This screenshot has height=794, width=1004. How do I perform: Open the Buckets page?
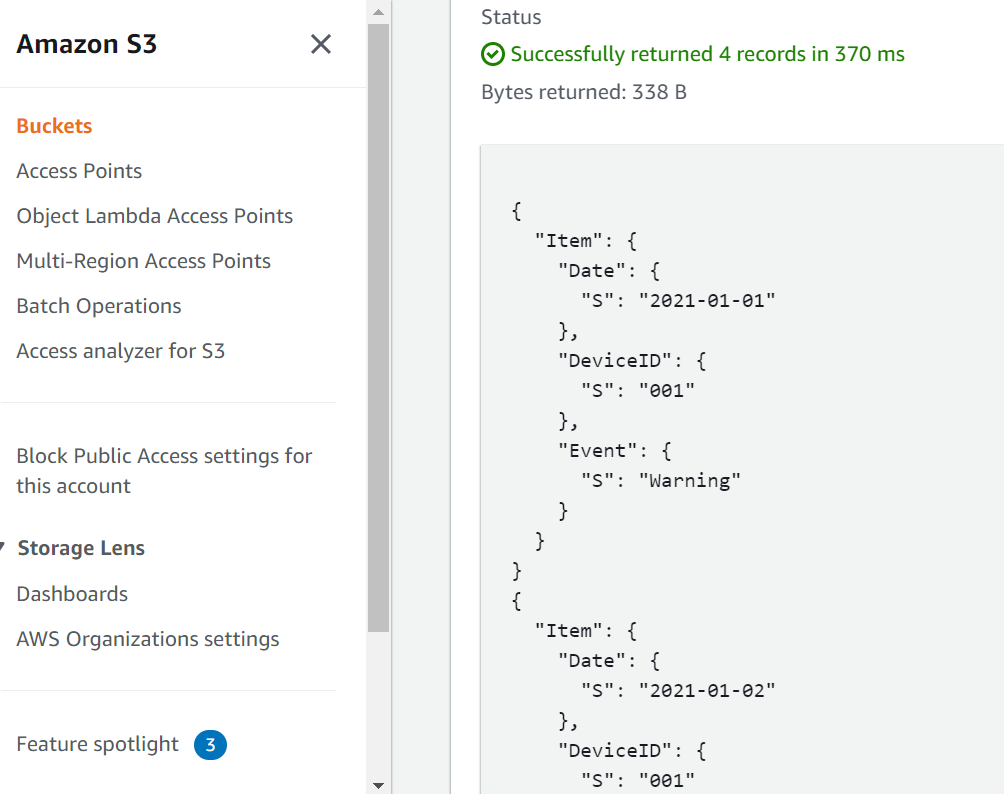coord(54,126)
